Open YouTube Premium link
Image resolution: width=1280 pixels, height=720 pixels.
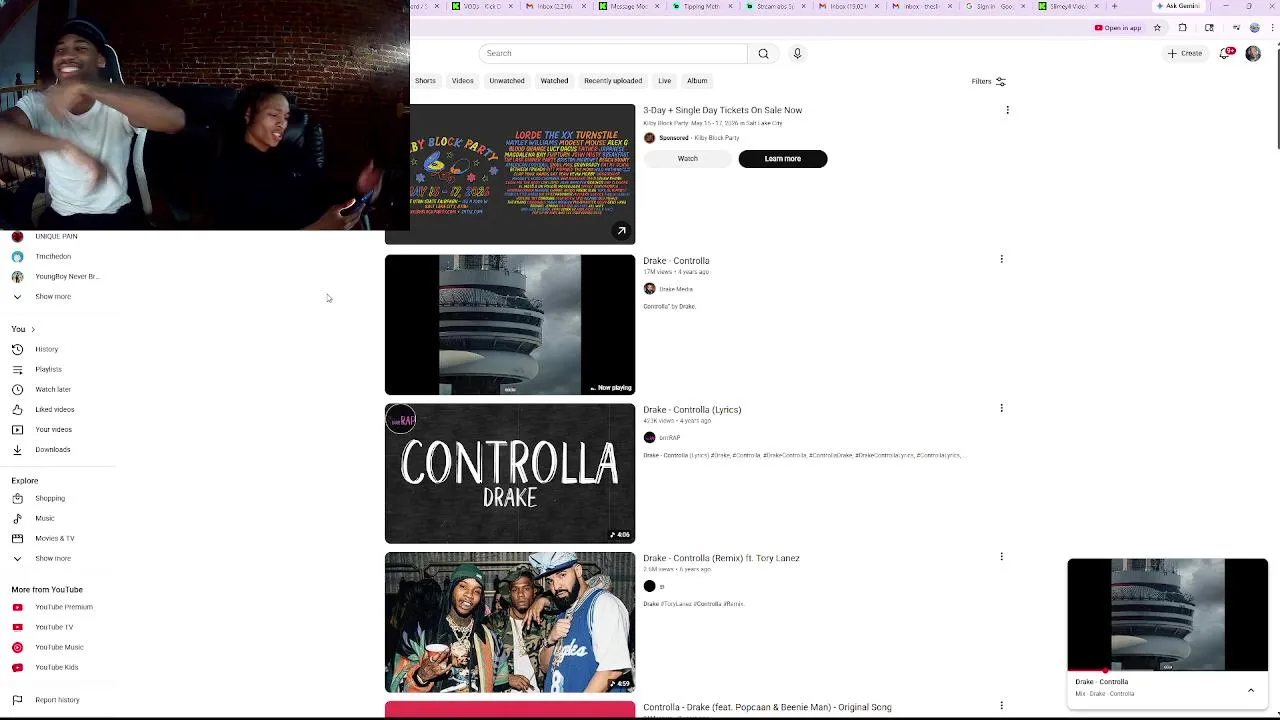pos(63,607)
